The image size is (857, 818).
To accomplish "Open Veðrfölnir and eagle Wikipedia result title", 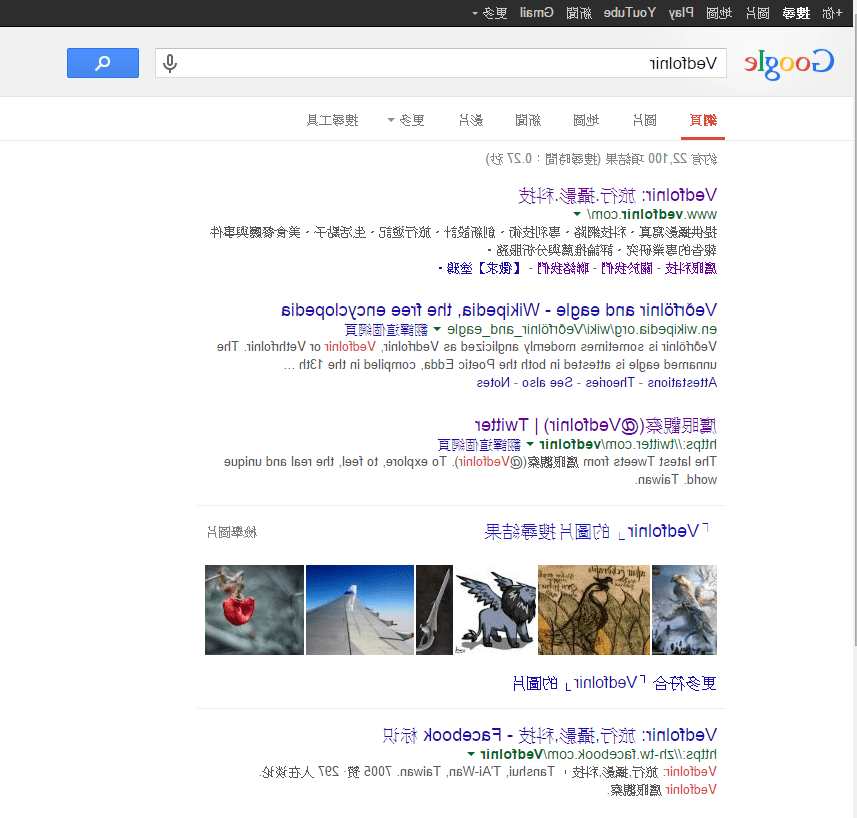I will point(498,310).
